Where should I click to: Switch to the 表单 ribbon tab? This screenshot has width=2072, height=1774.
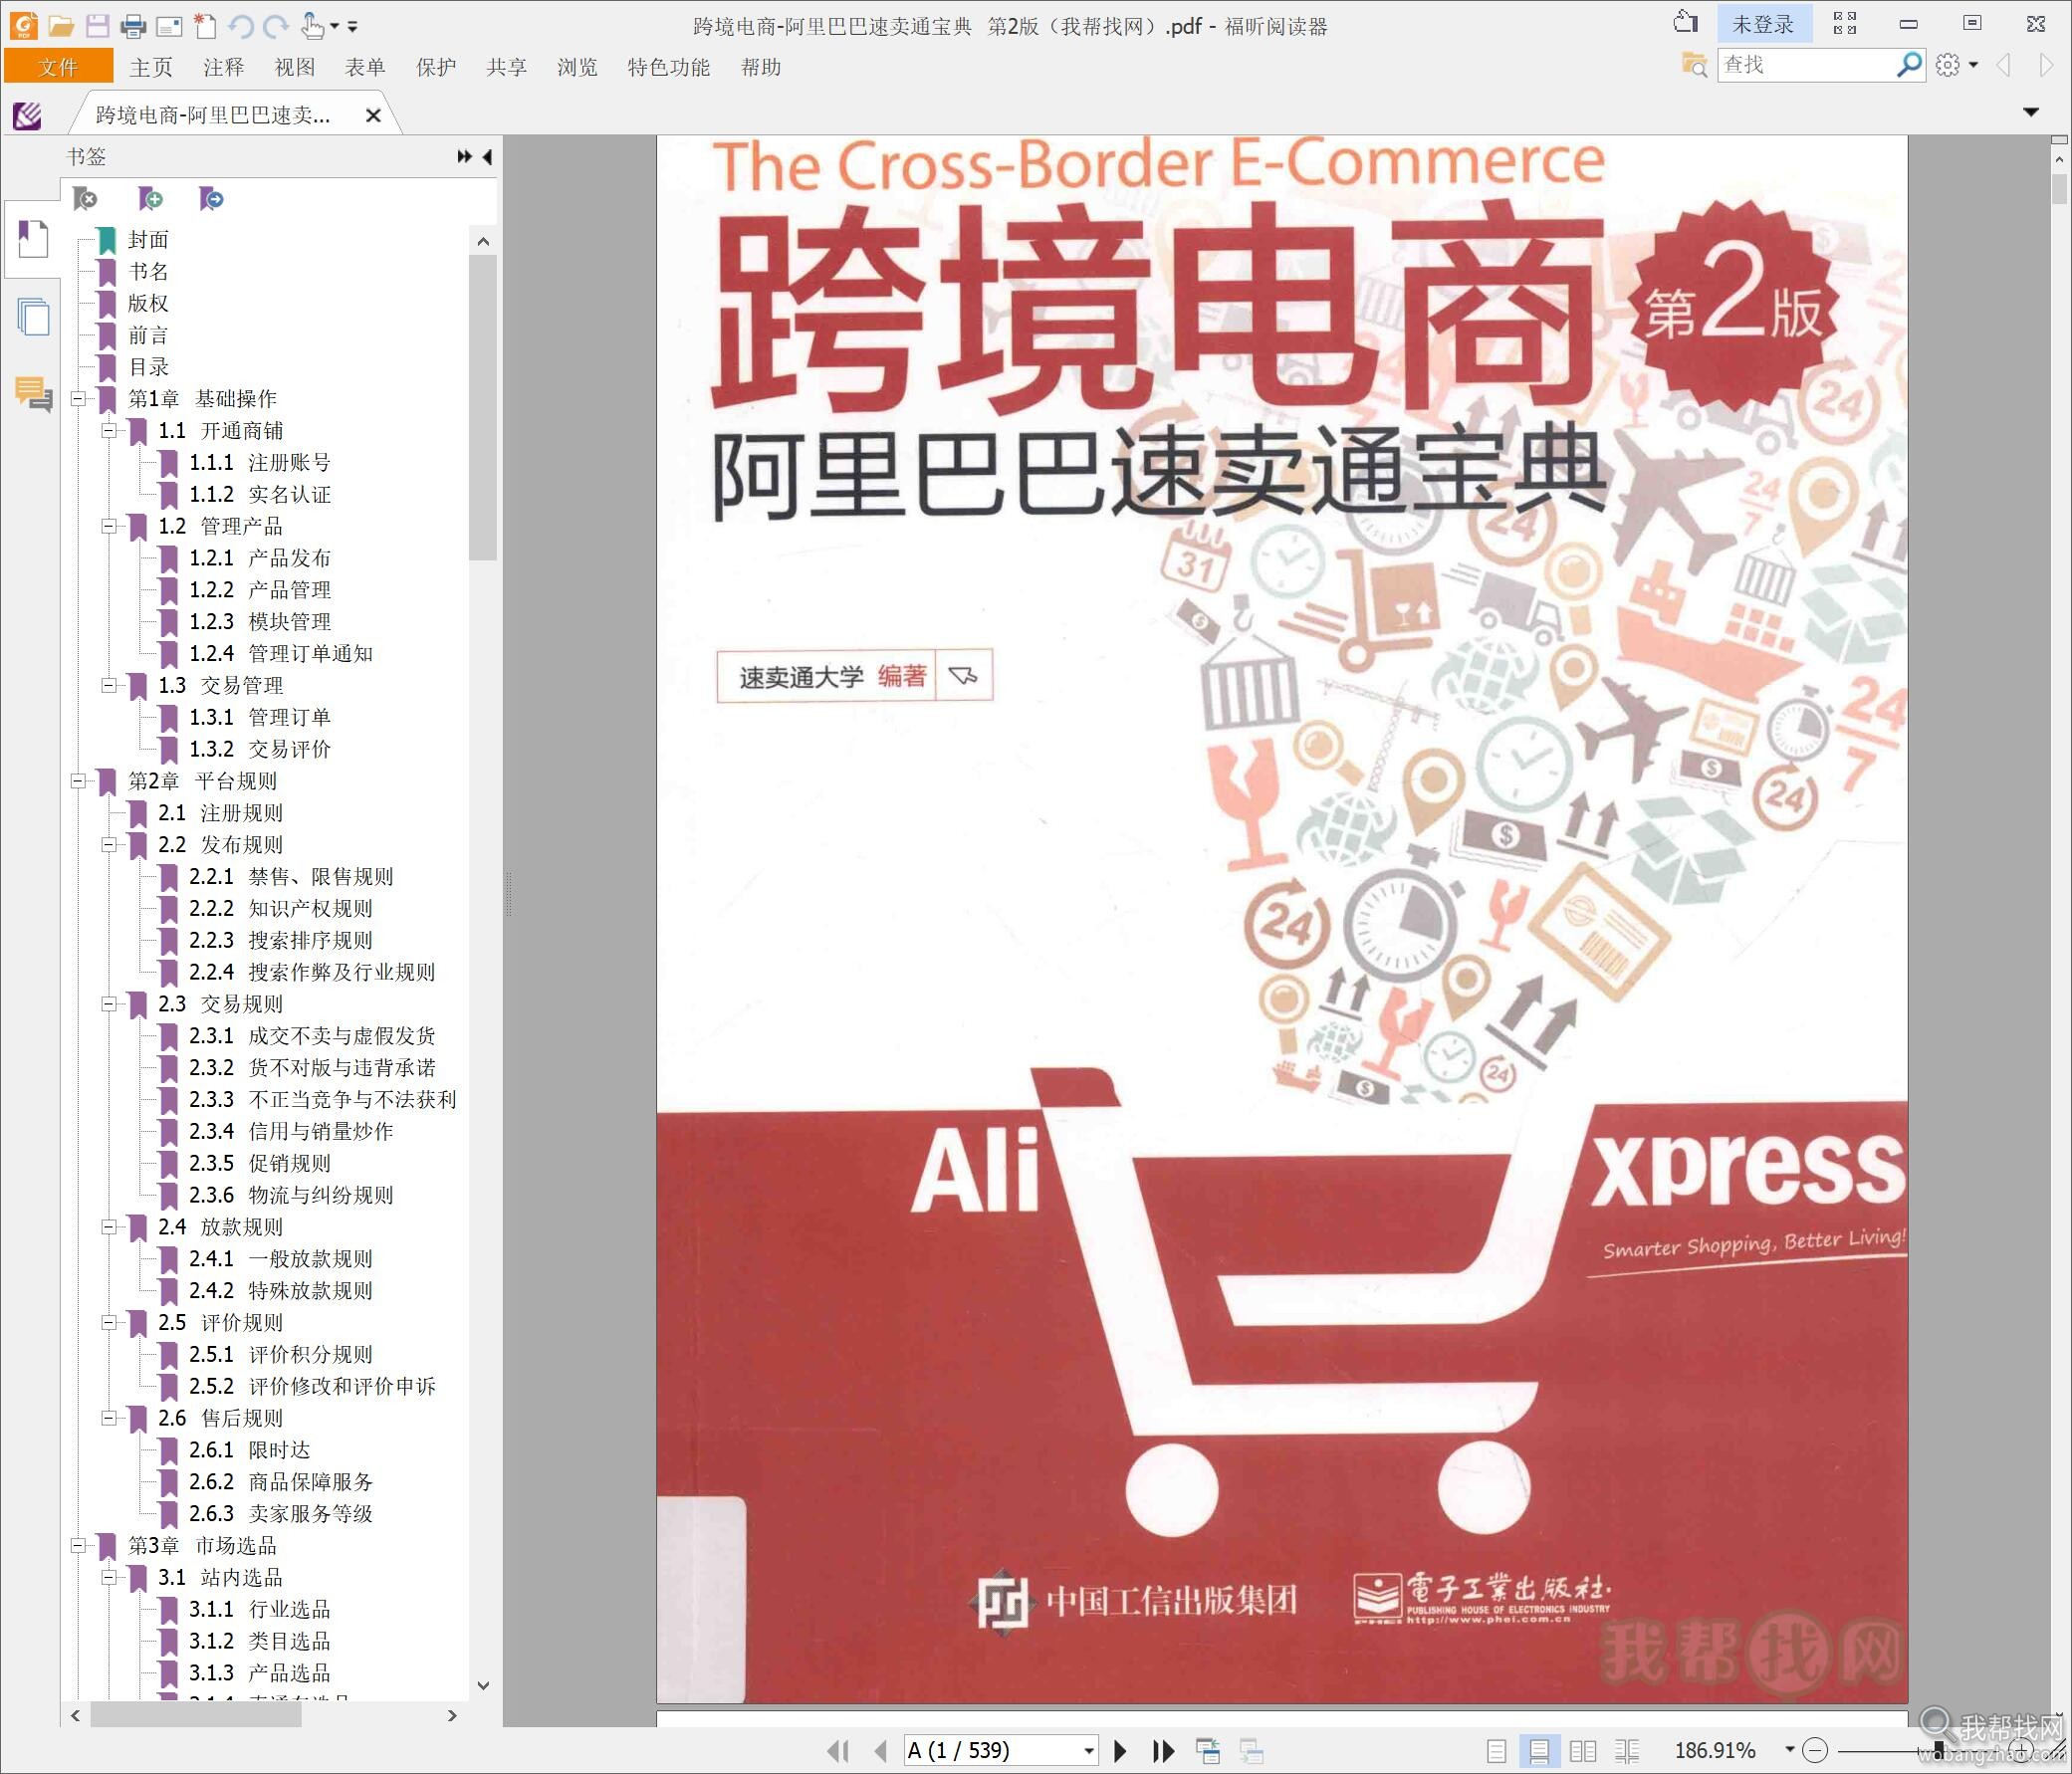click(x=365, y=67)
